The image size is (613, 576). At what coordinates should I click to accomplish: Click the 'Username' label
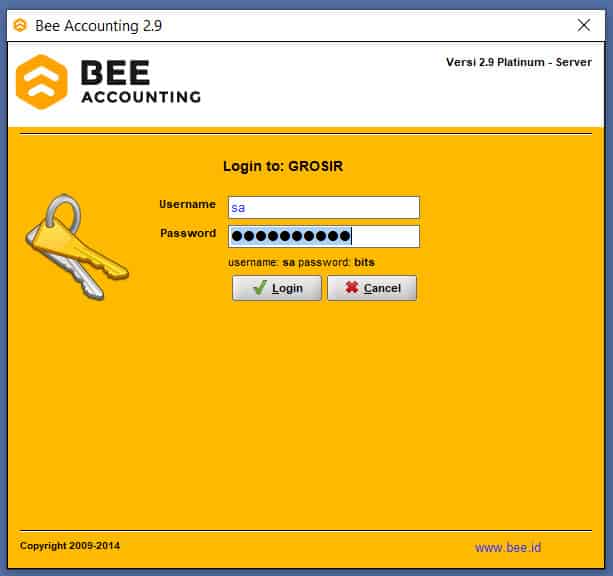tap(187, 204)
